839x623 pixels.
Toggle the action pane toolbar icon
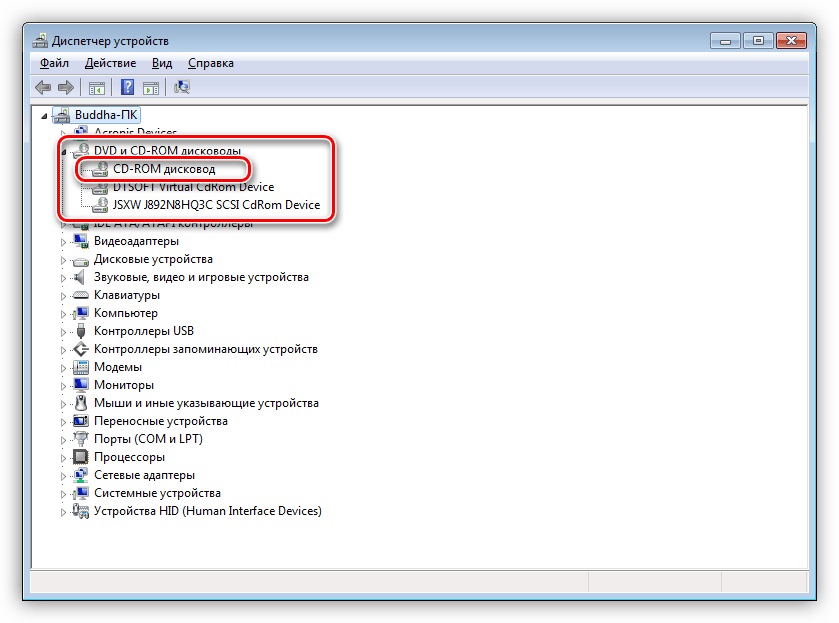(x=151, y=87)
